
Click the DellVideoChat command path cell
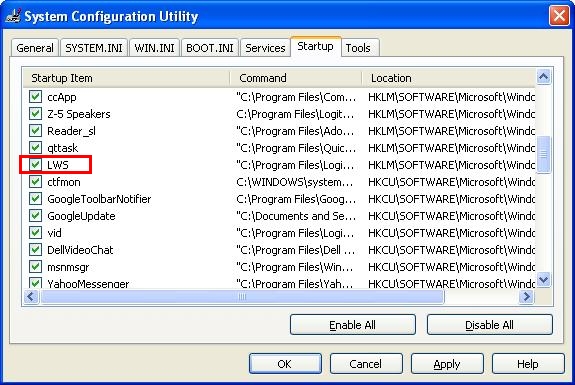295,250
